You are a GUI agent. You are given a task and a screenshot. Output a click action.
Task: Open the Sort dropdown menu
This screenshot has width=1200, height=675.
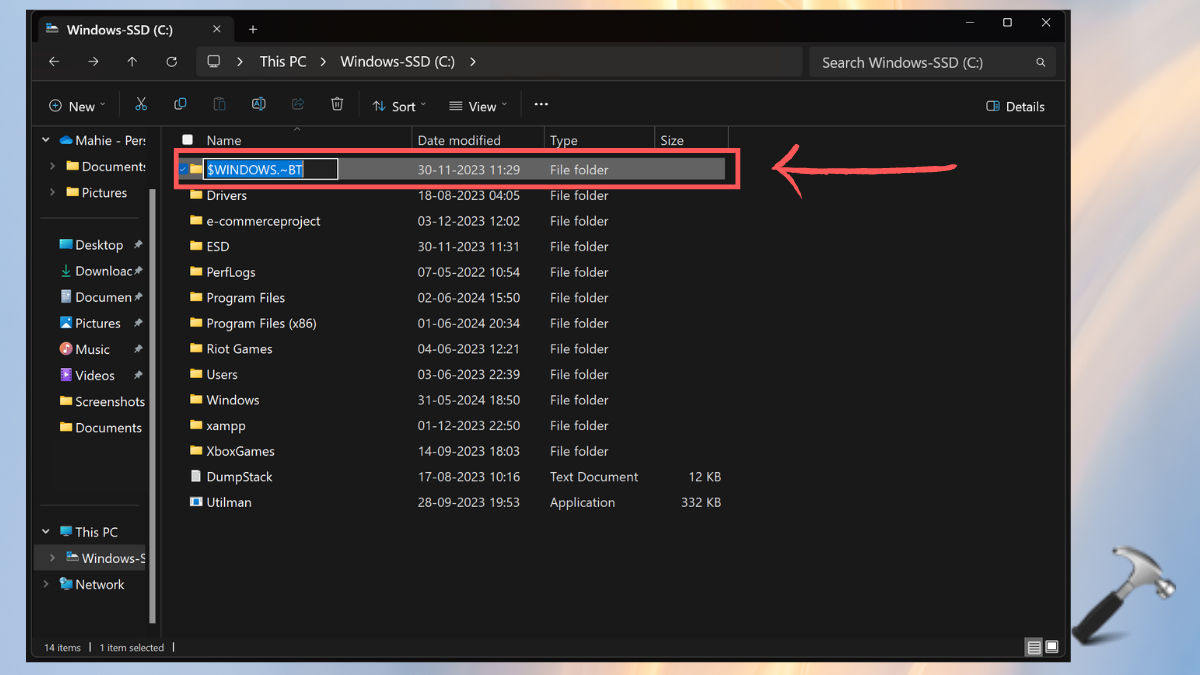click(399, 106)
